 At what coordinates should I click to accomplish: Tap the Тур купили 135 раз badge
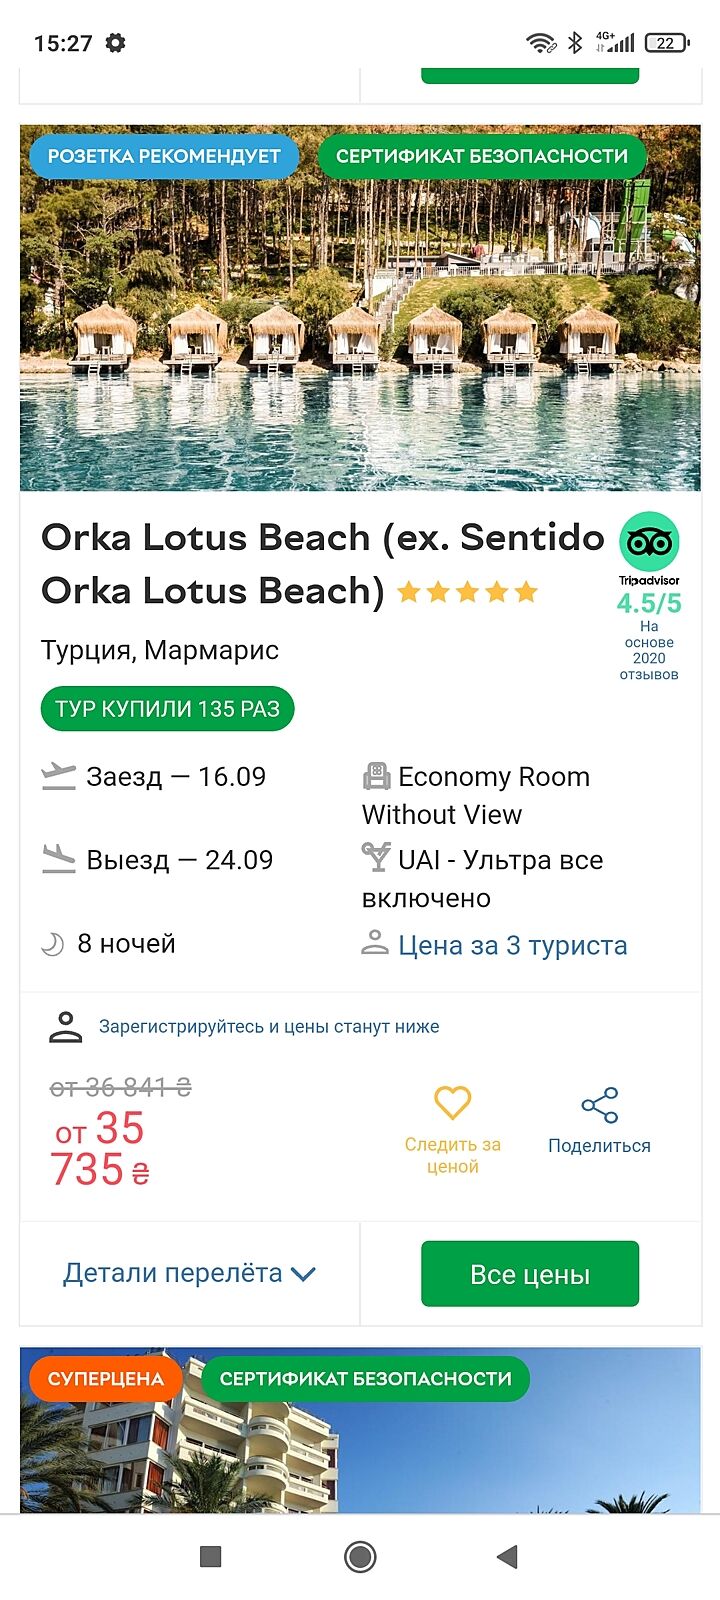point(167,709)
